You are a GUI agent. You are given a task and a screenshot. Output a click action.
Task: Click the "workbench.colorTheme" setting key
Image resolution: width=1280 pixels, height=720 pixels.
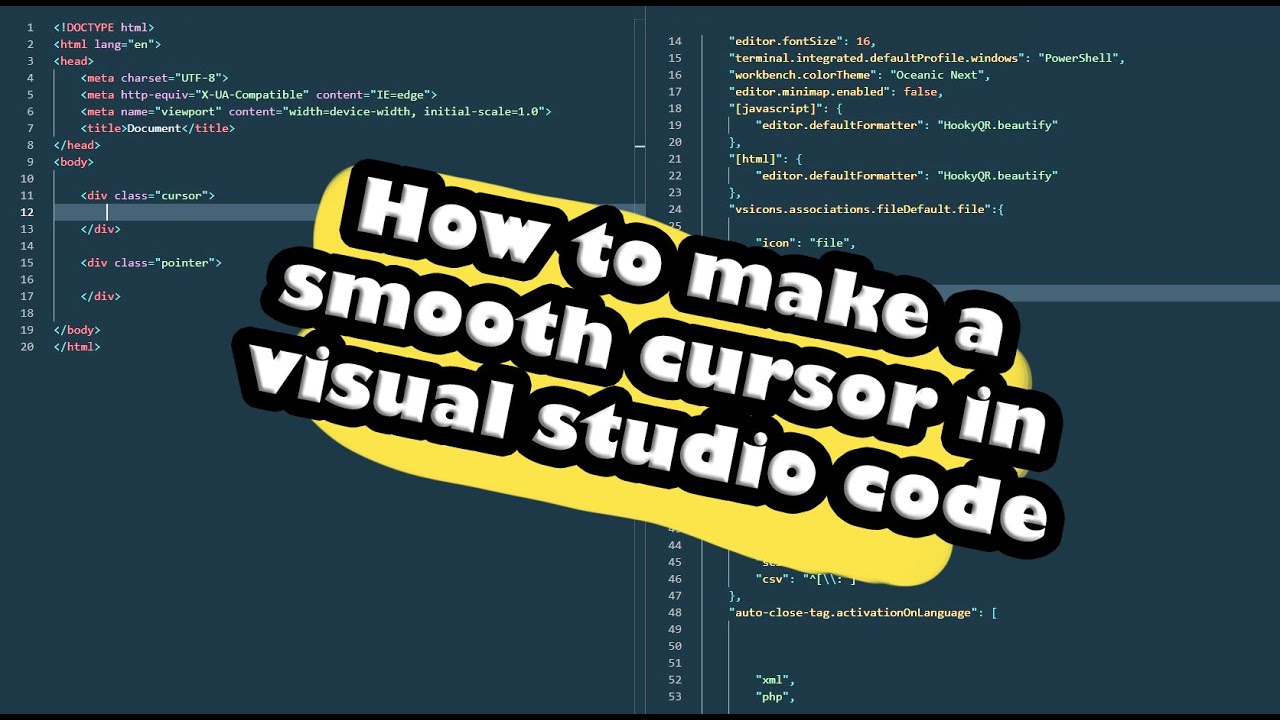[803, 75]
